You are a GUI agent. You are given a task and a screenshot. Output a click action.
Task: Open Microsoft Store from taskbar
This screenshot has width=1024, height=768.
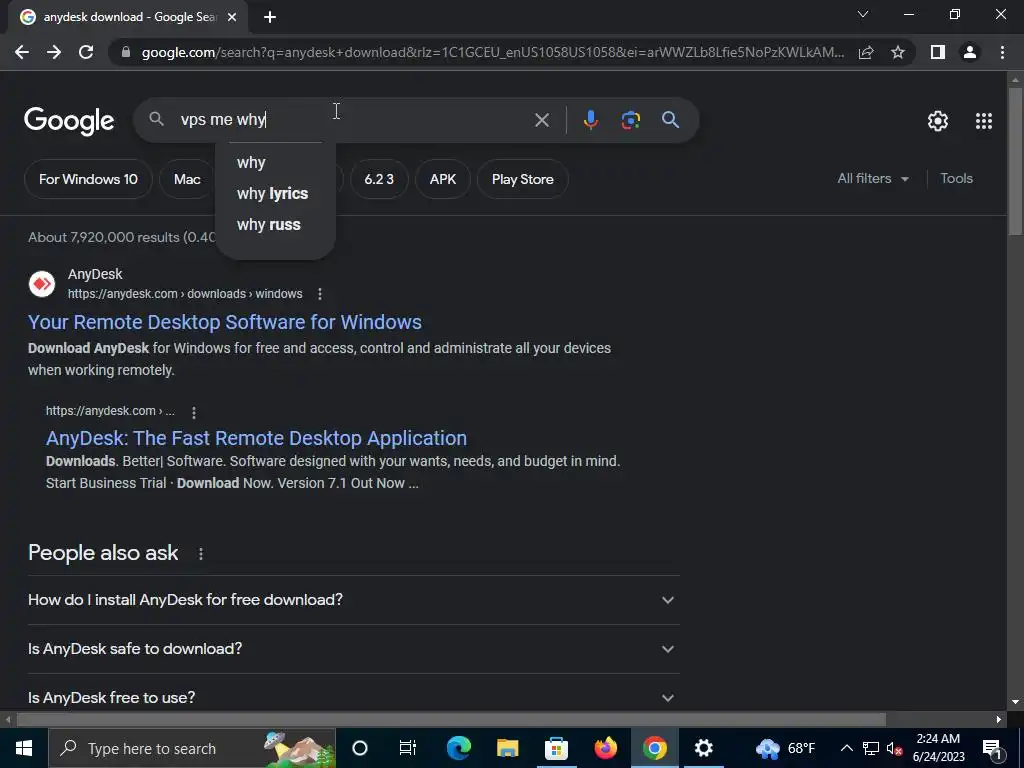tap(556, 748)
